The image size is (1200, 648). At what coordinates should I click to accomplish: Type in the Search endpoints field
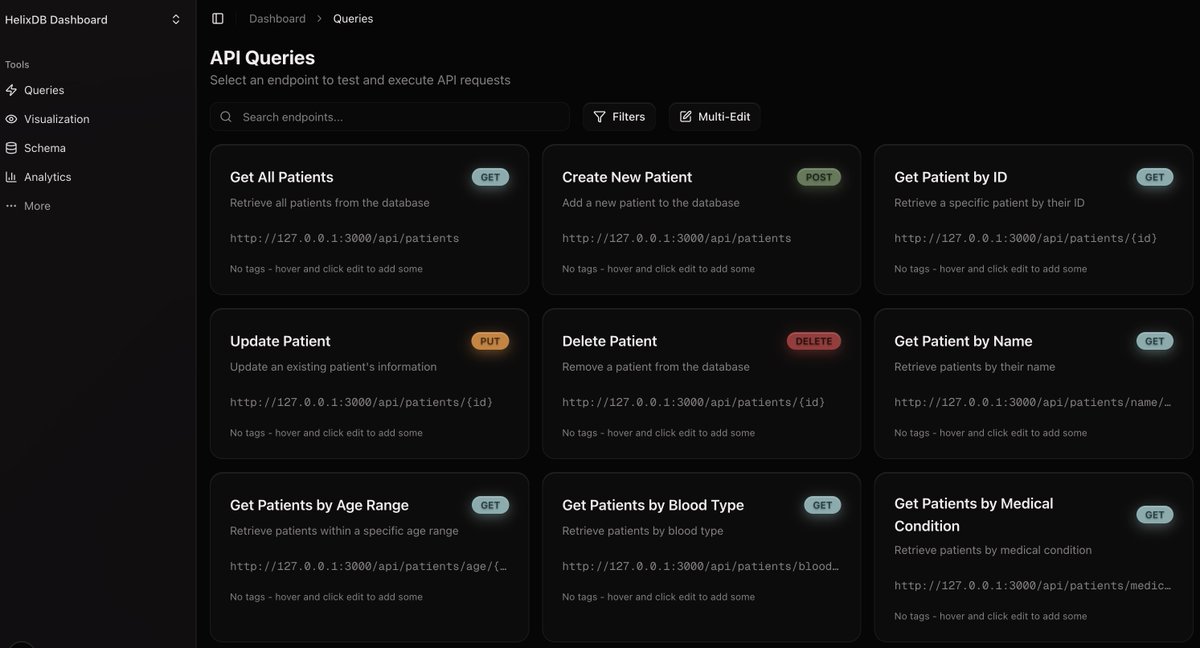click(x=400, y=117)
